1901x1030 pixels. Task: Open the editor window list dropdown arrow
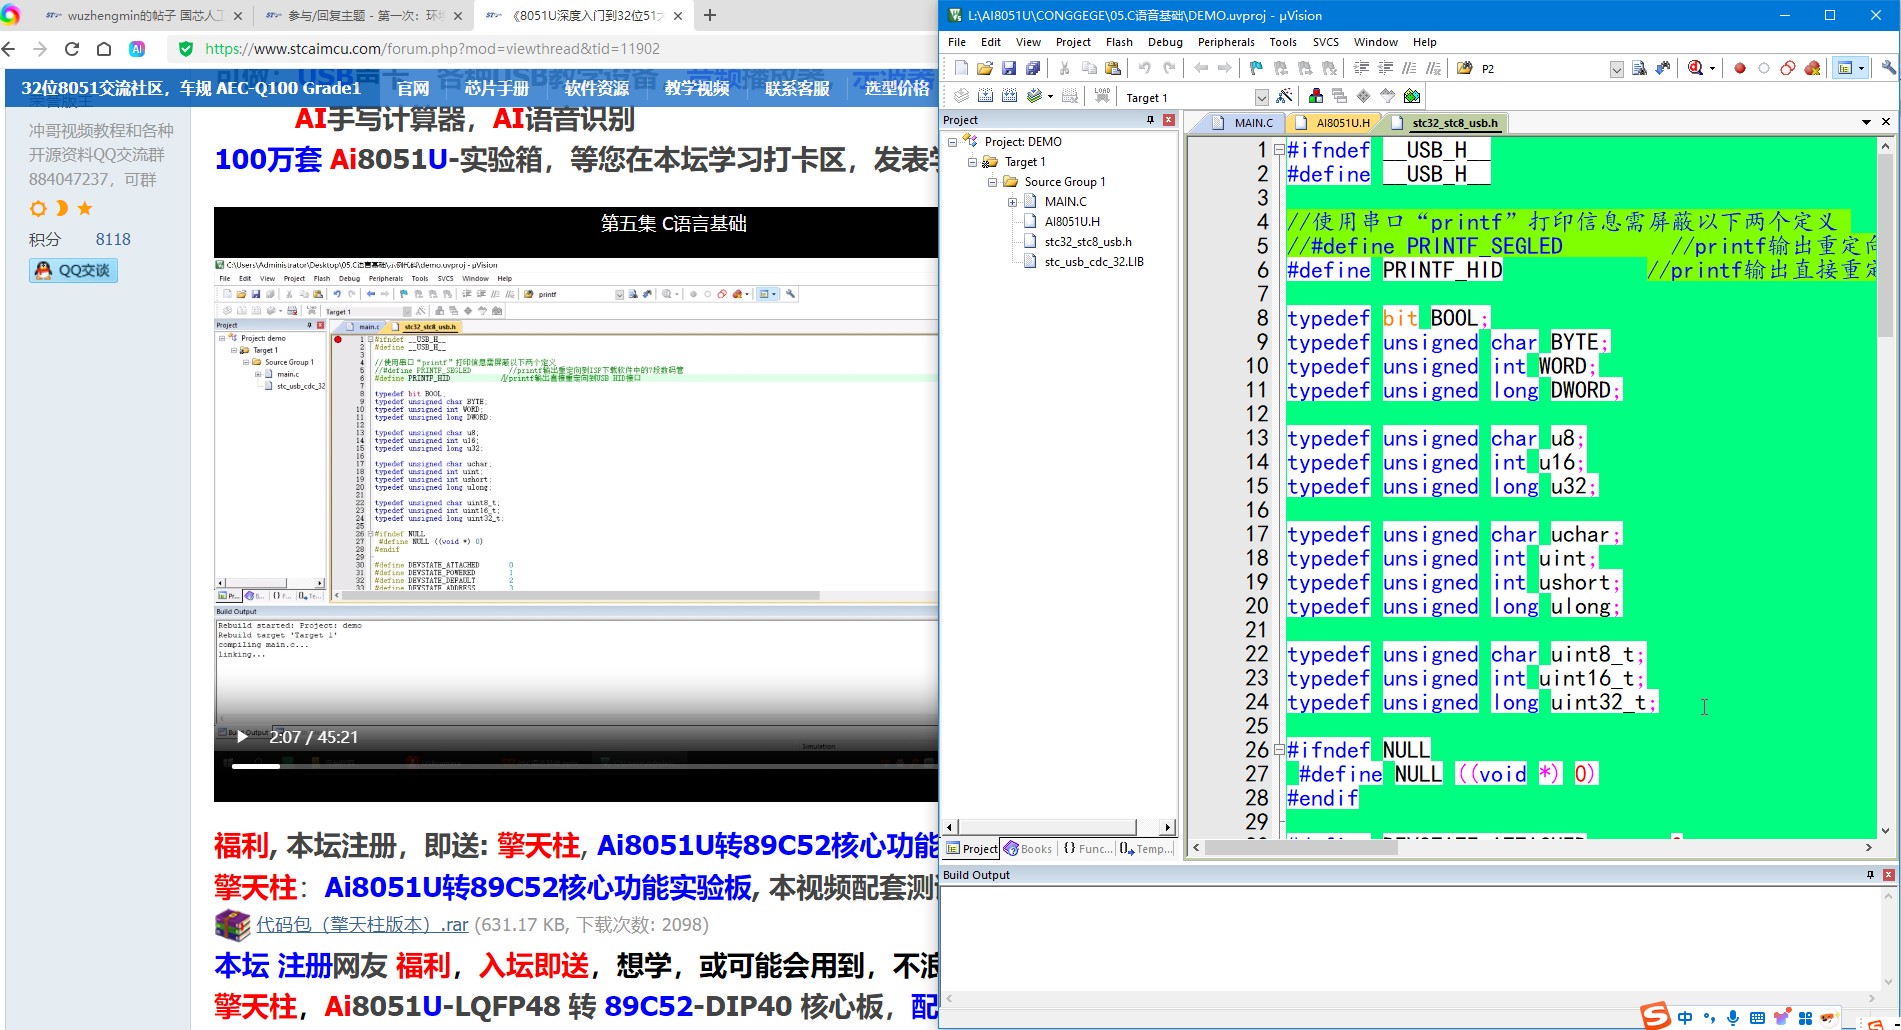point(1866,122)
